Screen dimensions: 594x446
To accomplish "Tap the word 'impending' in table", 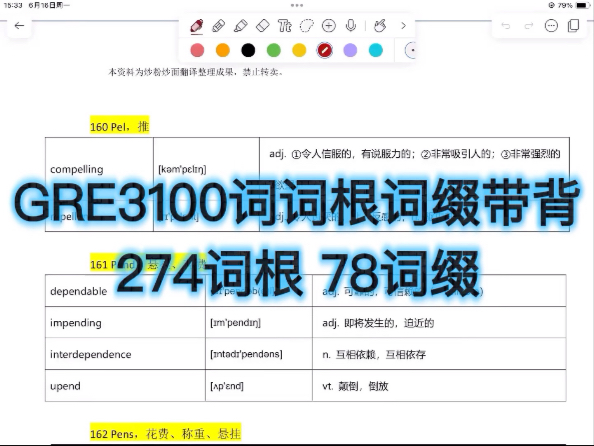I will [x=76, y=323].
